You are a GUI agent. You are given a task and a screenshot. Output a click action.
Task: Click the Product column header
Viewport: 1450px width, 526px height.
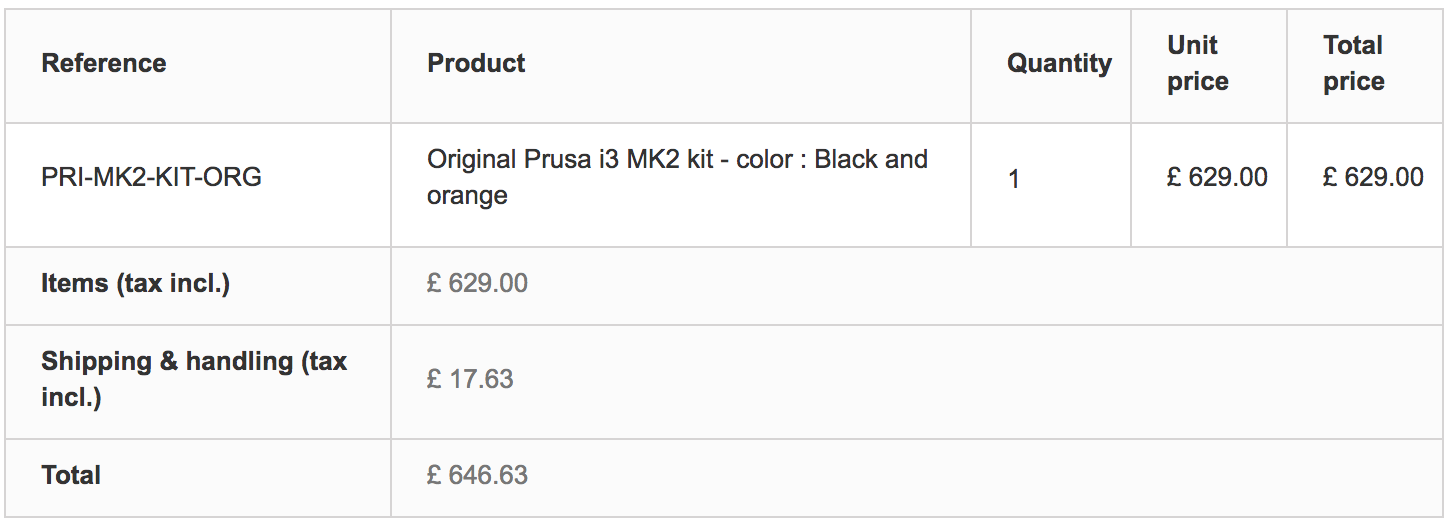[x=476, y=63]
